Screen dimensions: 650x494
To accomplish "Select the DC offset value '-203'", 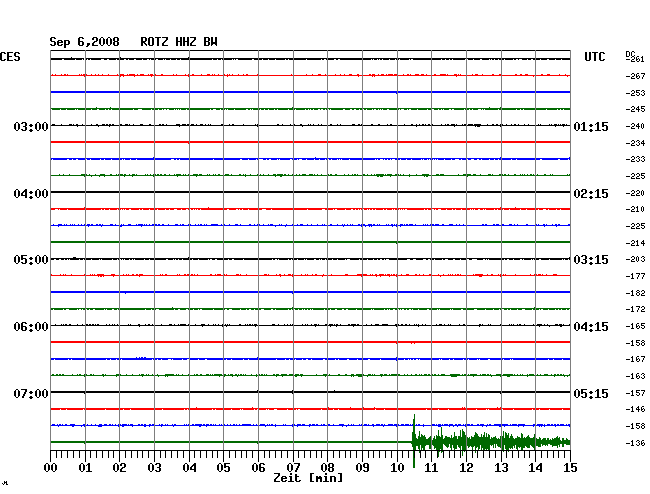I will [x=635, y=259].
